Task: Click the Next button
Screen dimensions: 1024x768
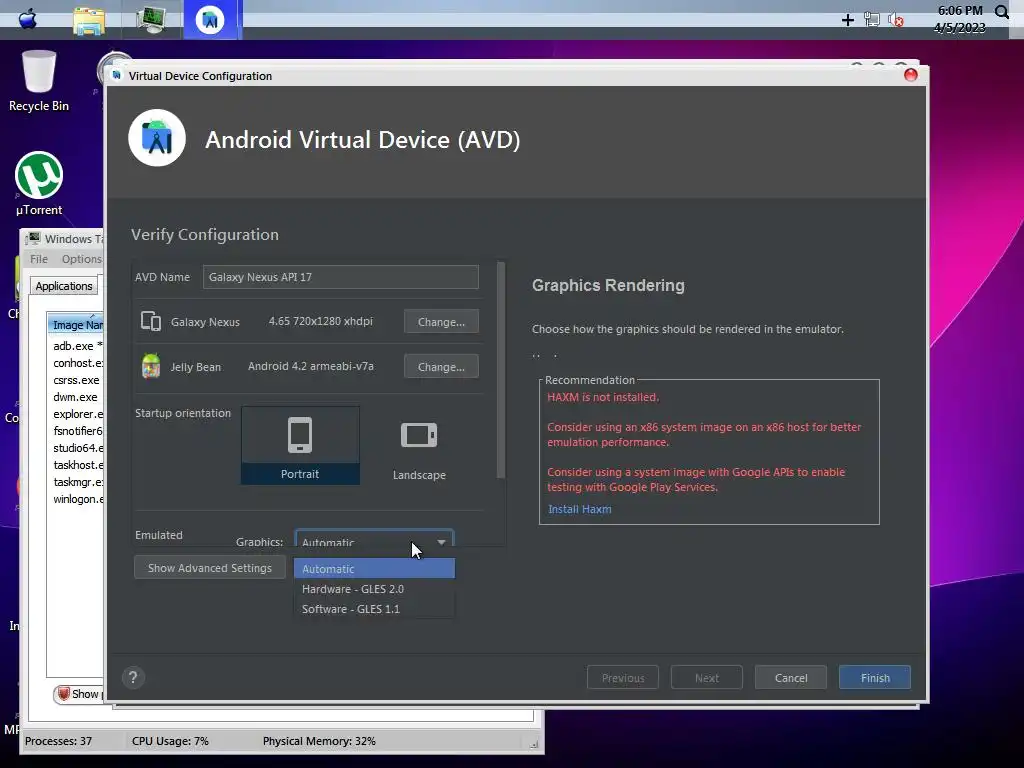Action: point(707,677)
